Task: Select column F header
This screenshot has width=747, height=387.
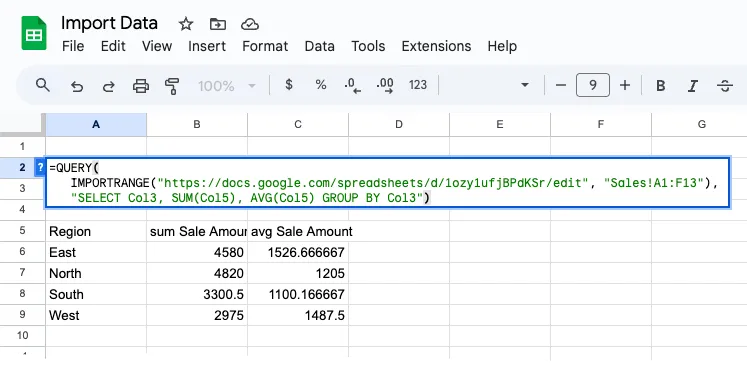Action: 601,124
